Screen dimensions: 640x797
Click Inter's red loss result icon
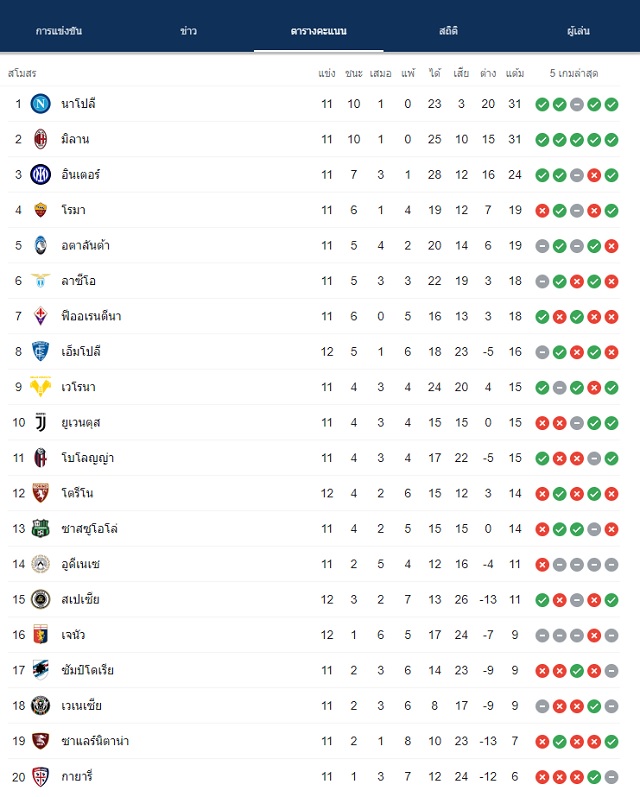point(594,175)
